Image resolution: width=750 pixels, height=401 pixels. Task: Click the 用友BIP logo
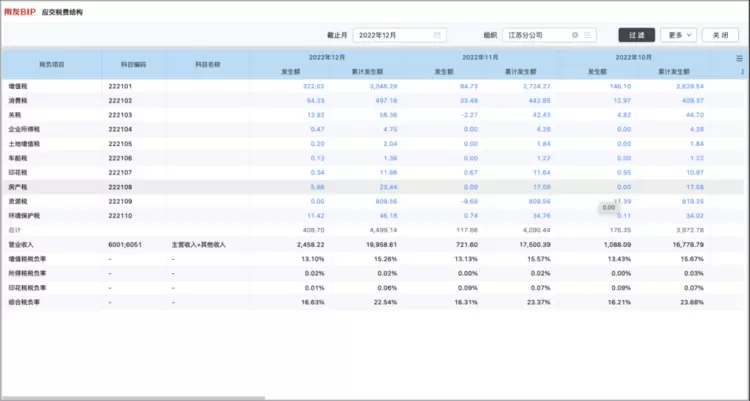(x=21, y=12)
